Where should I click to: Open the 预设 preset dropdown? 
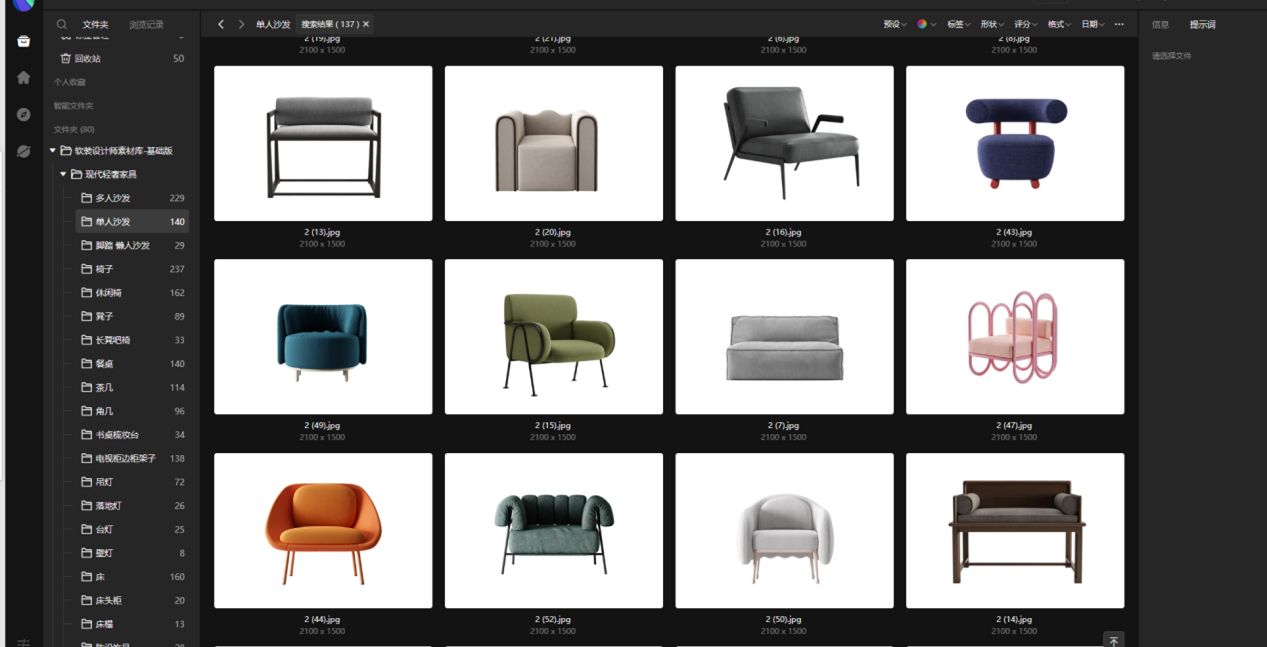pyautogui.click(x=894, y=24)
